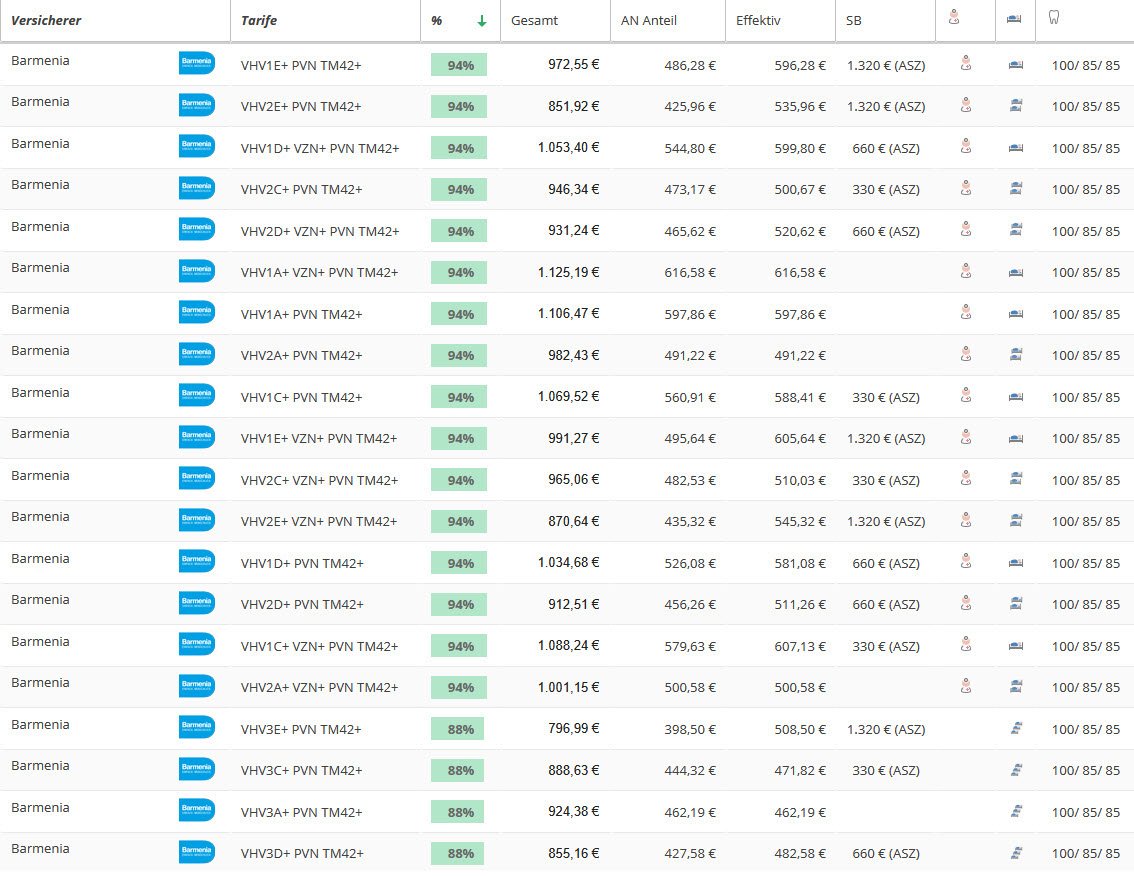The image size is (1134, 877).
Task: Click the AN Anteil column header
Action: [649, 21]
